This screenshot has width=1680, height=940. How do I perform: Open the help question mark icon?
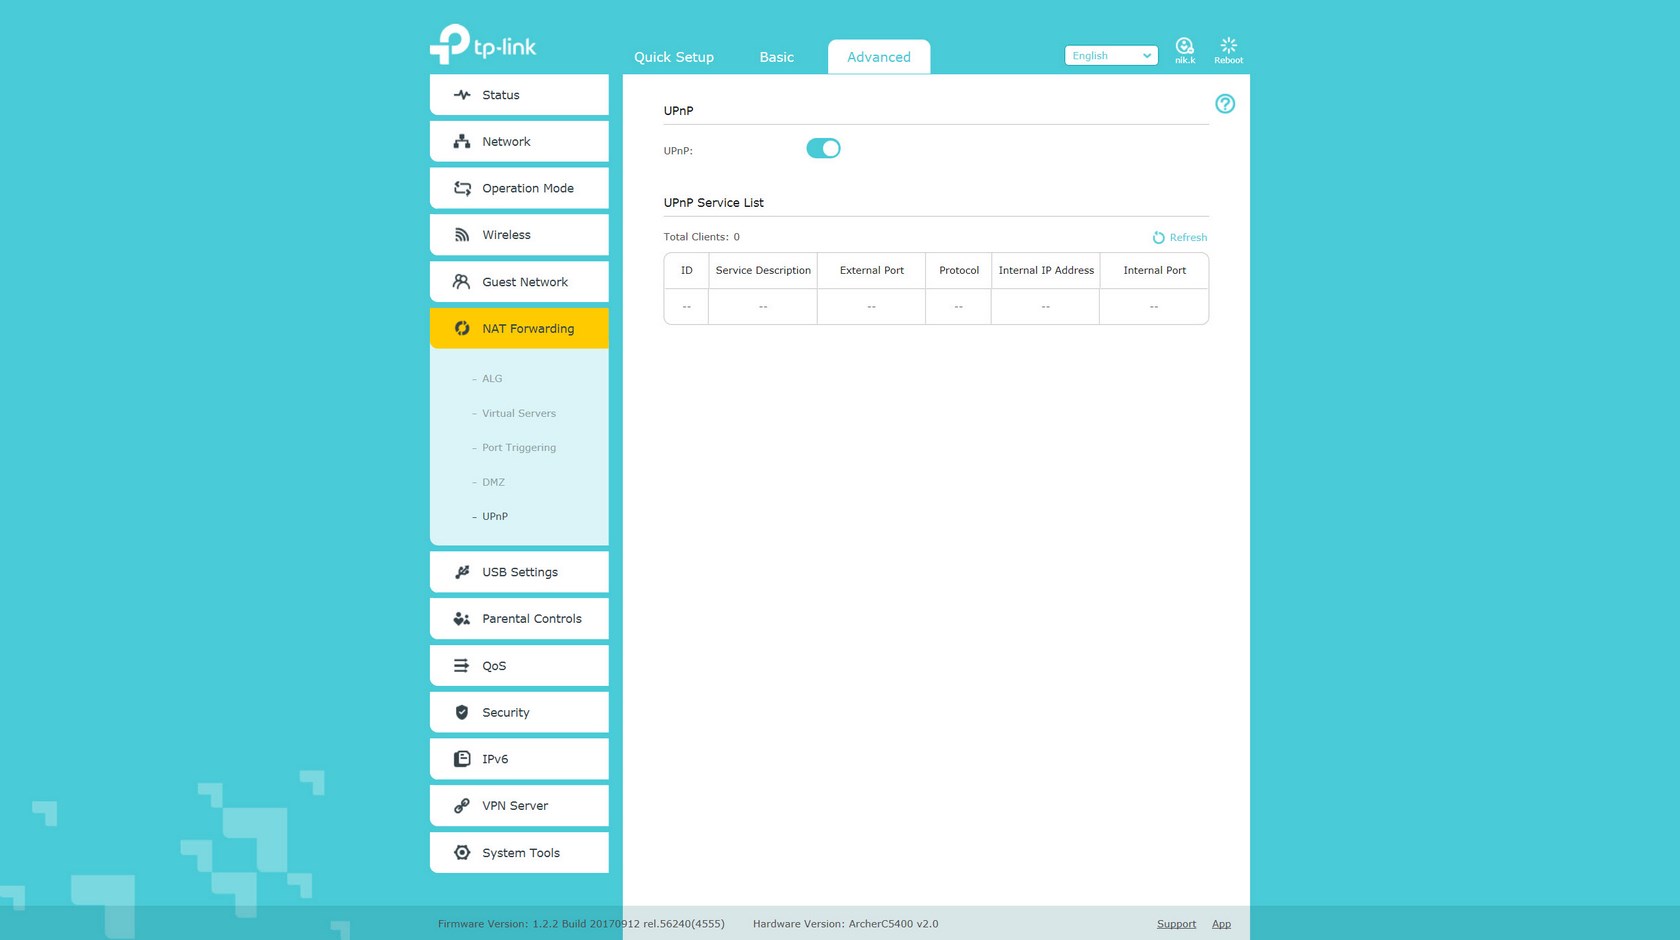(x=1225, y=104)
